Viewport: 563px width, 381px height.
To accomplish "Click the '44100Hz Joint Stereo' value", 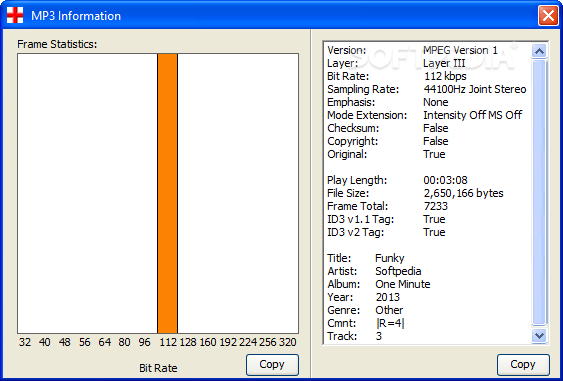I will [x=475, y=89].
